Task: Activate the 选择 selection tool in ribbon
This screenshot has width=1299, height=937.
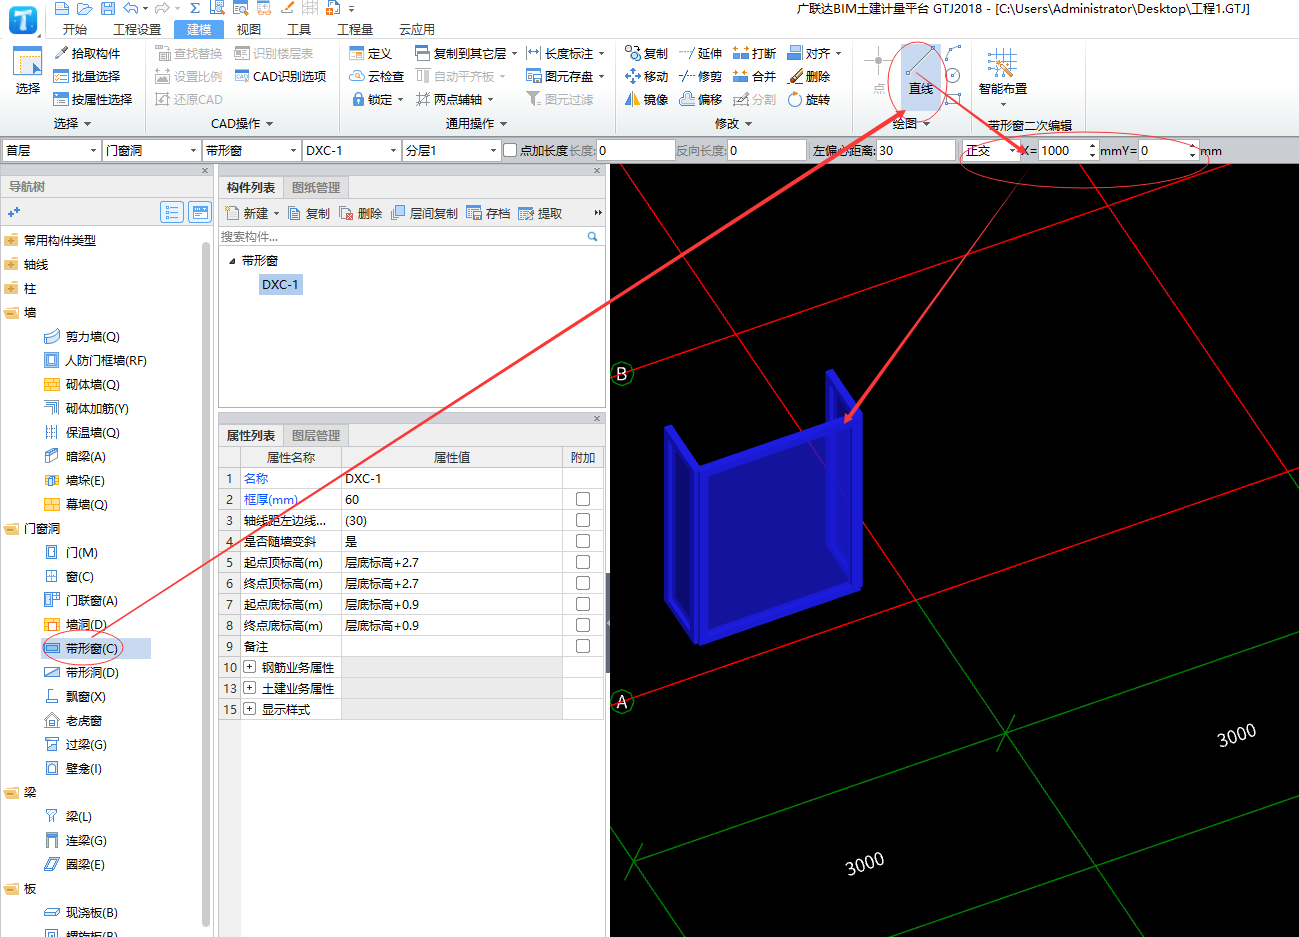Action: (27, 72)
